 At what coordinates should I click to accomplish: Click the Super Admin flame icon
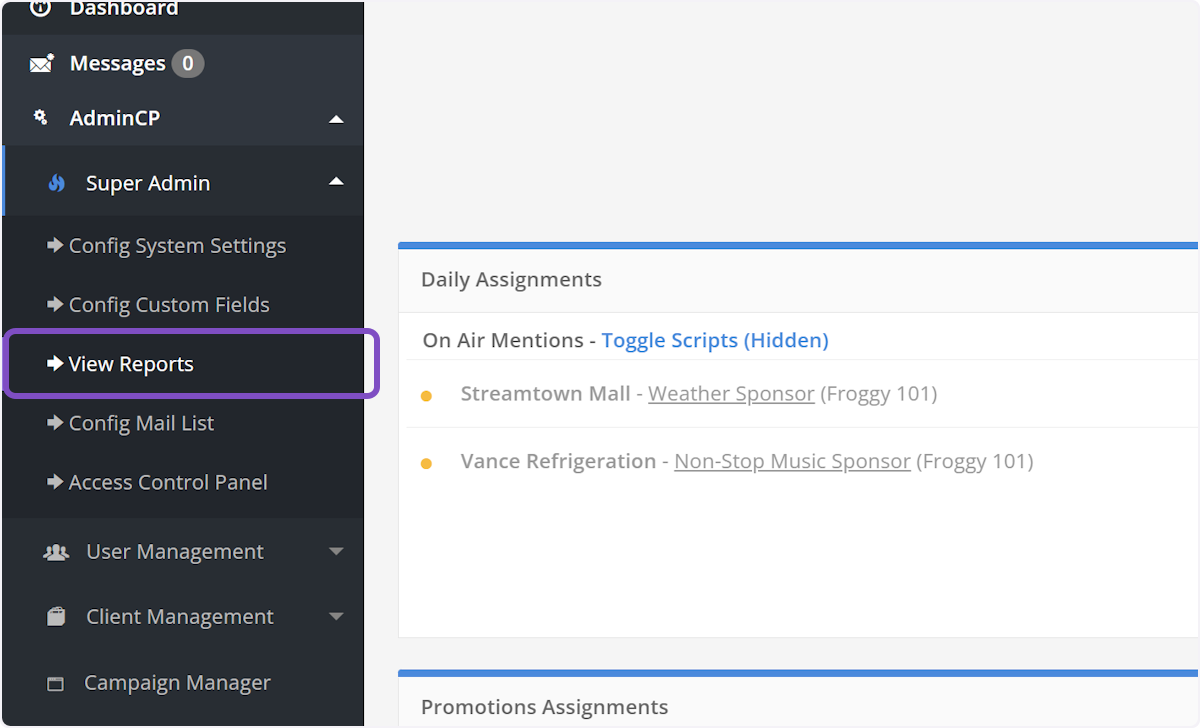point(57,183)
